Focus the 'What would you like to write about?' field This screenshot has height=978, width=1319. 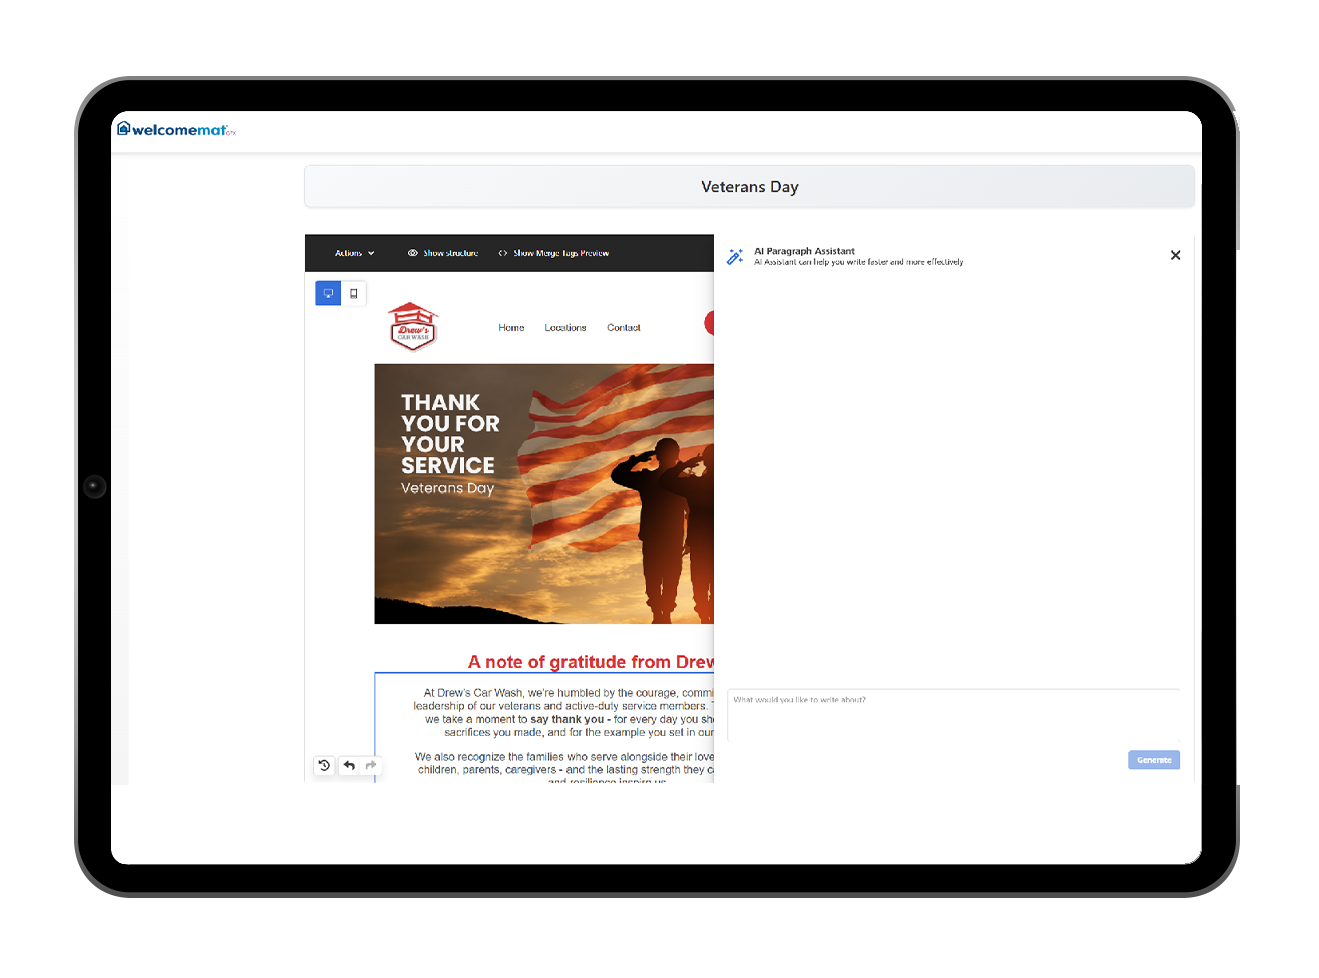point(954,715)
